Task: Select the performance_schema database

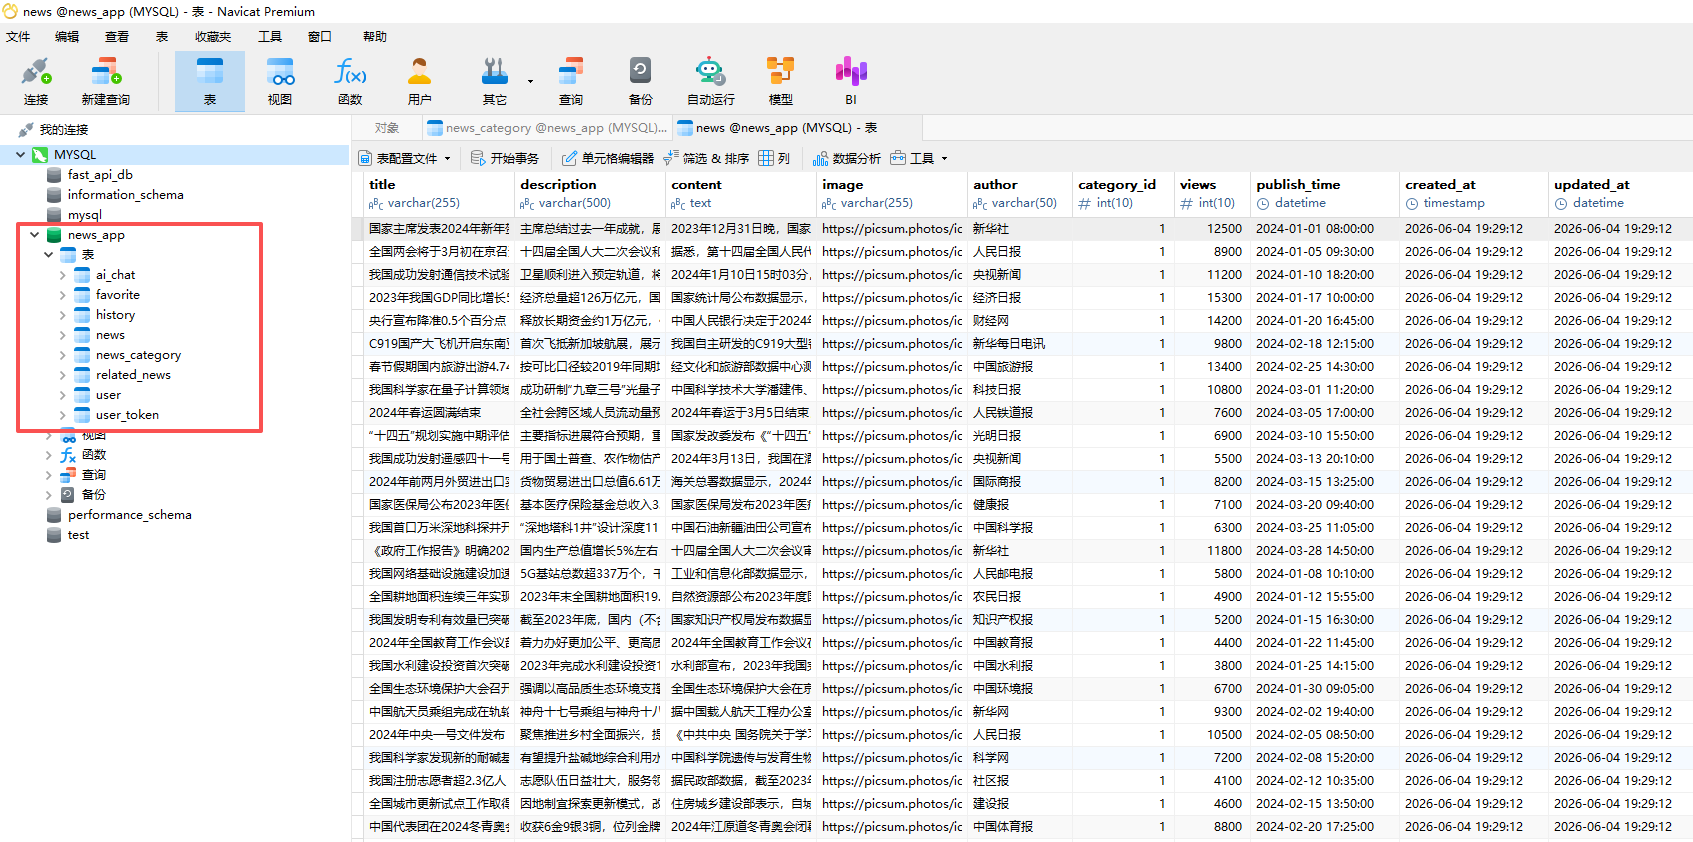Action: [129, 515]
